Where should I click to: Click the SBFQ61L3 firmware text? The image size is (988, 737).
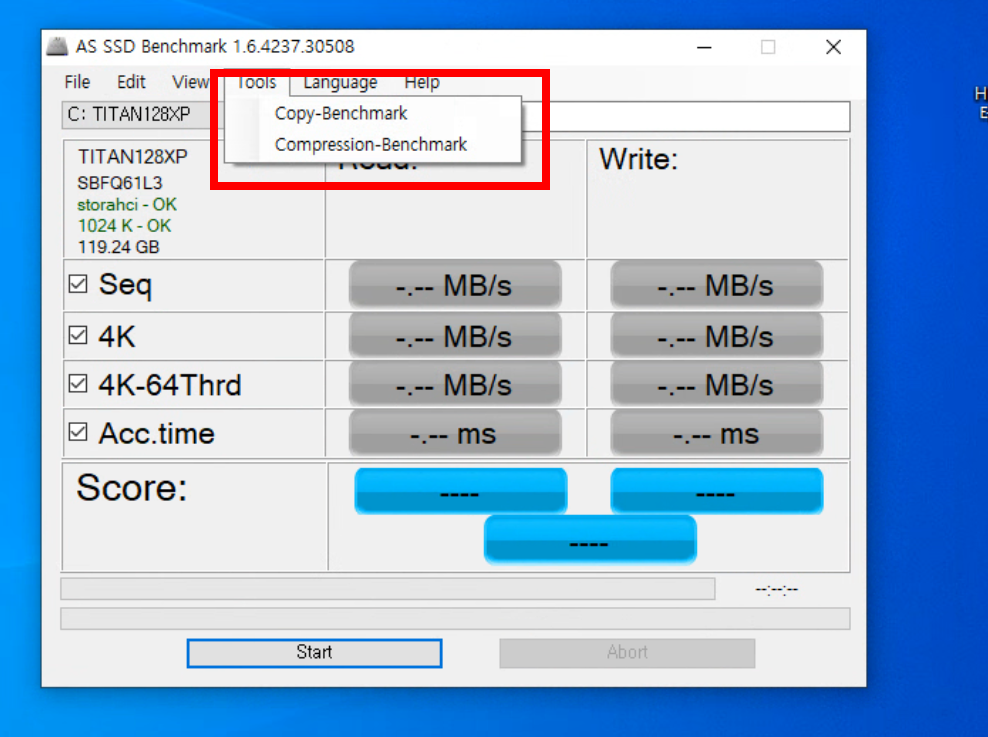click(x=120, y=183)
